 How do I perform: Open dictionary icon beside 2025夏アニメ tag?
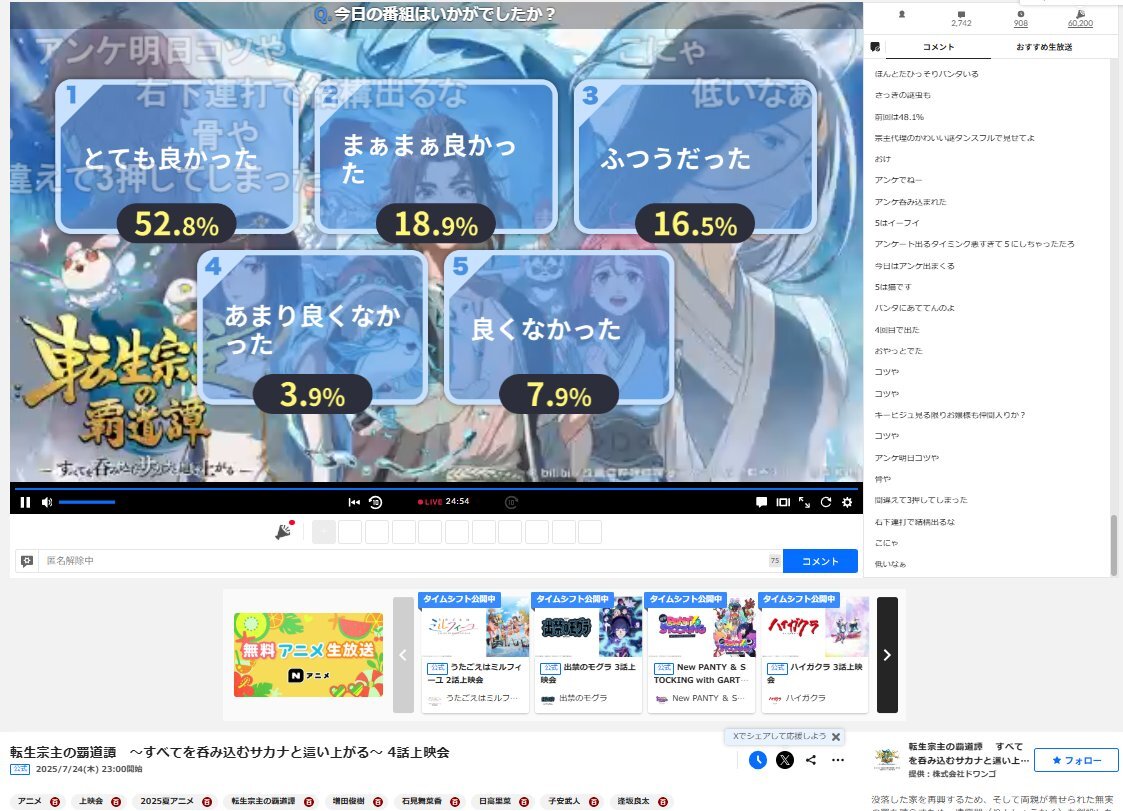coord(207,802)
